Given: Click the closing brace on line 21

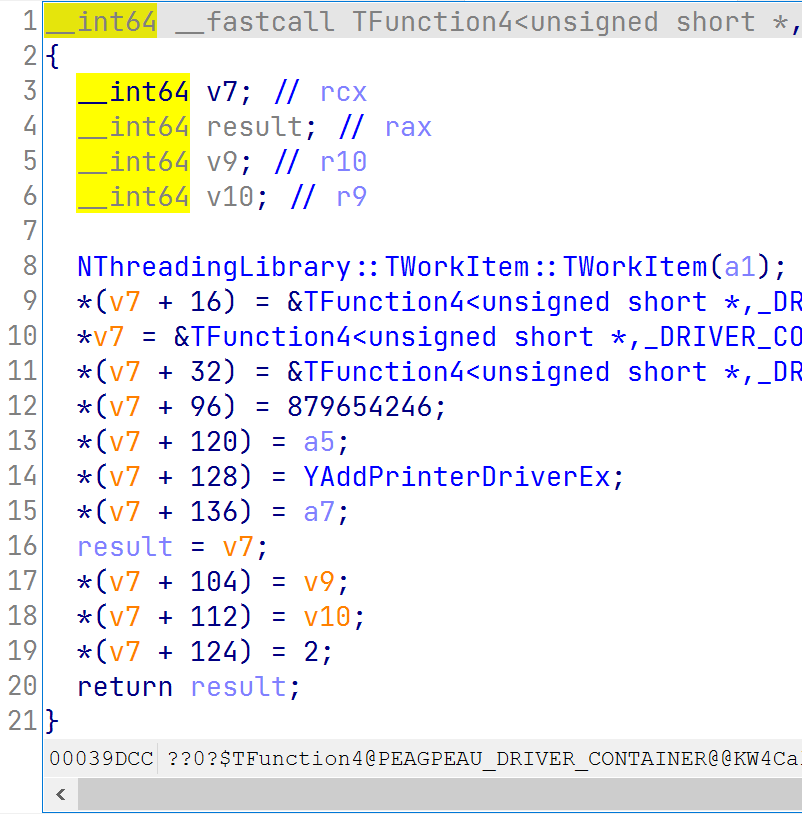Looking at the screenshot, I should (52, 722).
